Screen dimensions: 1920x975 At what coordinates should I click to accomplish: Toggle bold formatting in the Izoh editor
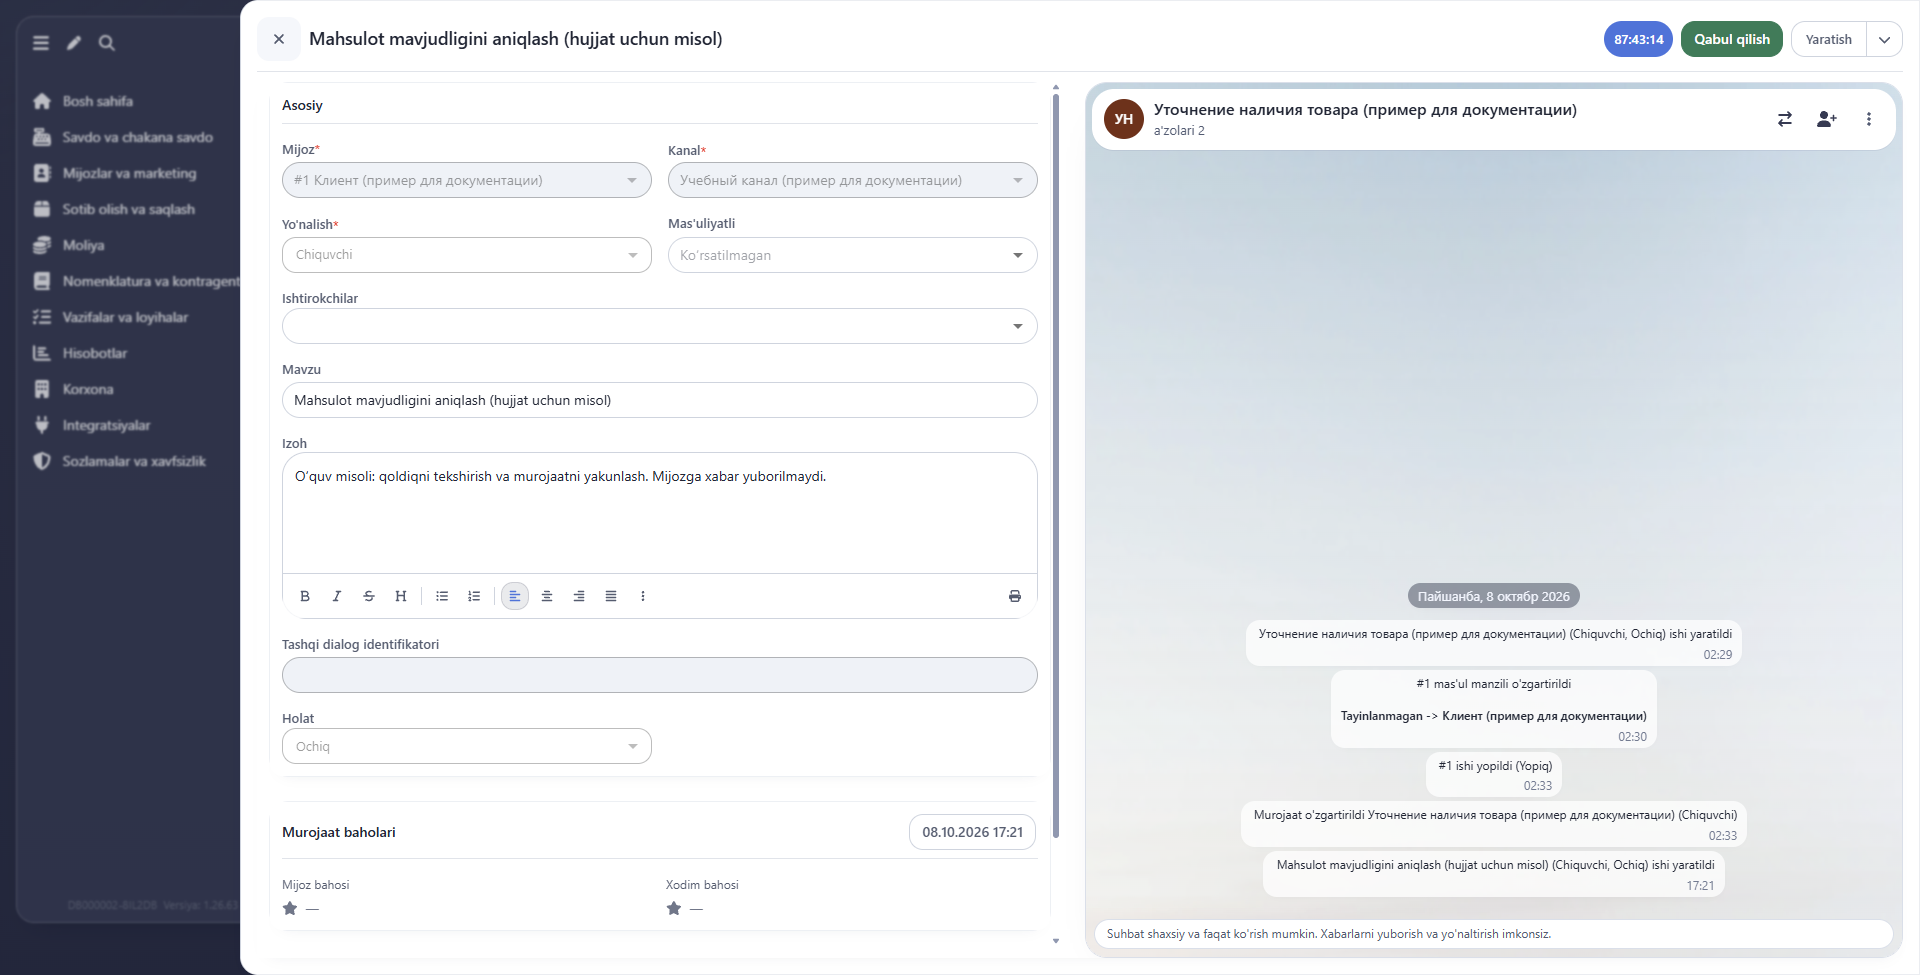point(305,596)
